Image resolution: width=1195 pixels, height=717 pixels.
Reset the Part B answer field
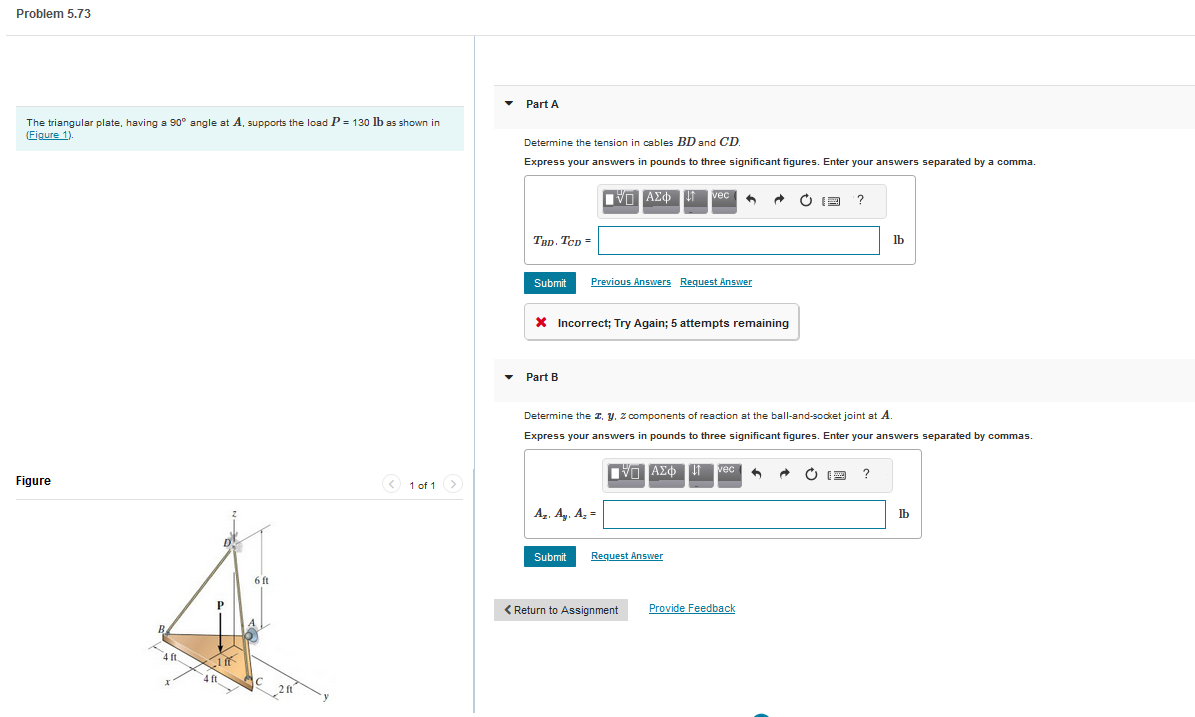click(811, 475)
